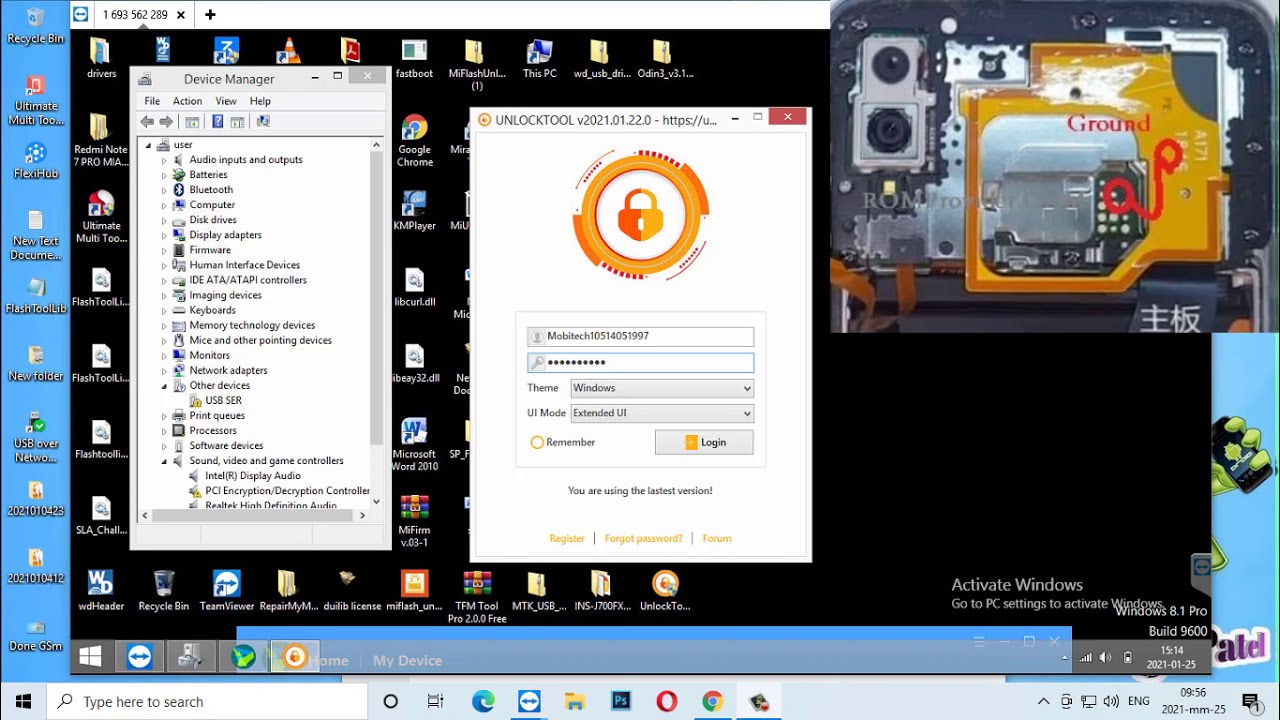Open the fastboot desktop shortcut
Image resolution: width=1280 pixels, height=720 pixels.
point(414,58)
